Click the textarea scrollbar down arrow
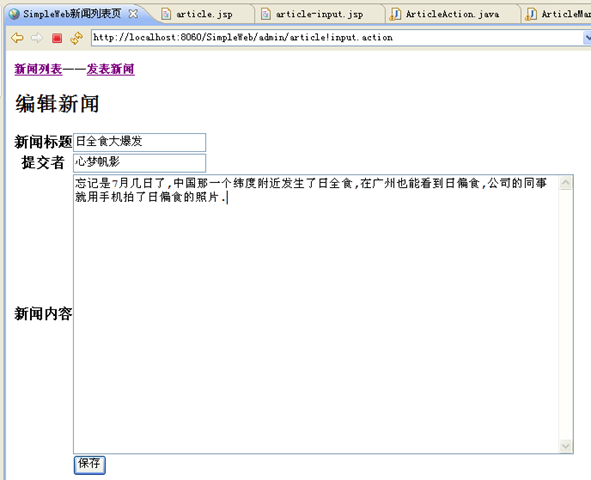Image resolution: width=591 pixels, height=480 pixels. 565,446
